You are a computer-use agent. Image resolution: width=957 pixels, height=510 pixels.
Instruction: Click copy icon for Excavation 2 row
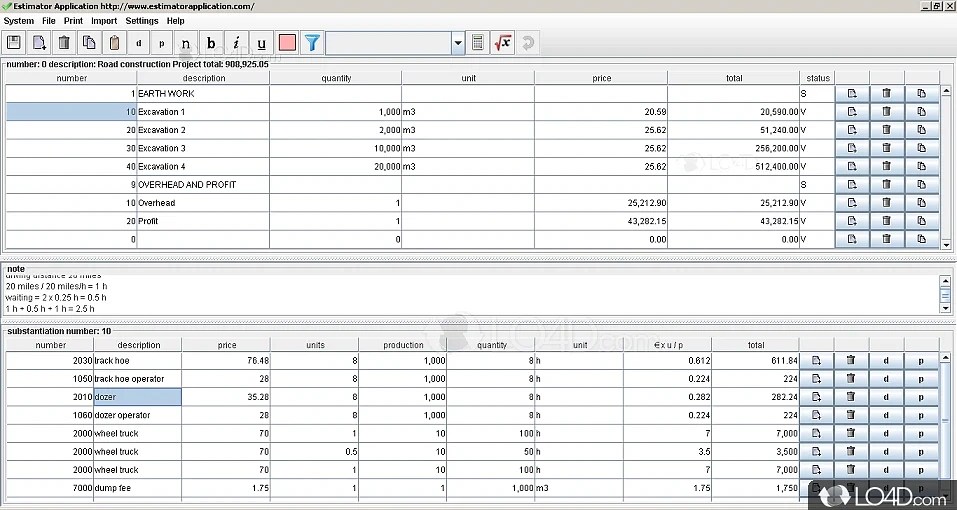(922, 130)
